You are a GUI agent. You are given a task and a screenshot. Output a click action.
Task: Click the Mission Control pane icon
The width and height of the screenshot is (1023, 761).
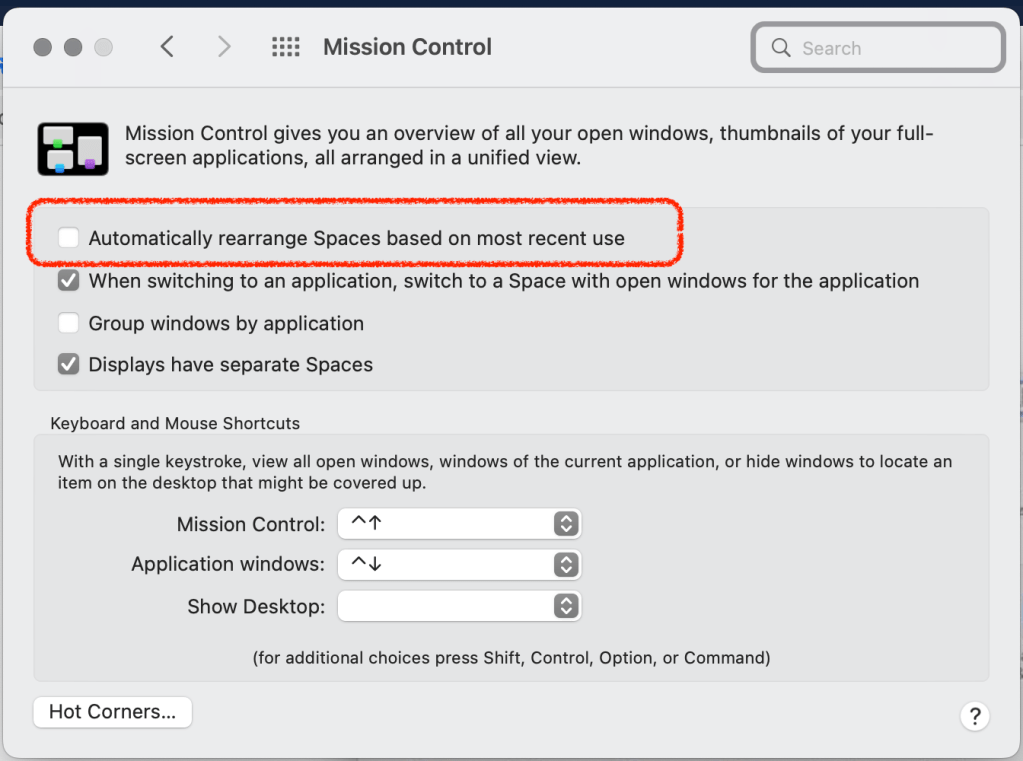[72, 148]
